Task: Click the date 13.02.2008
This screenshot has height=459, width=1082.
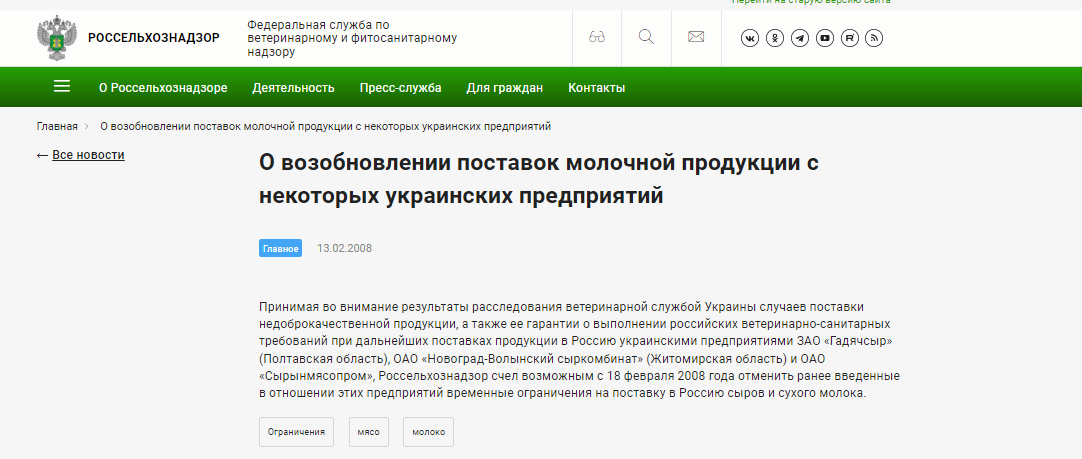Action: (344, 248)
